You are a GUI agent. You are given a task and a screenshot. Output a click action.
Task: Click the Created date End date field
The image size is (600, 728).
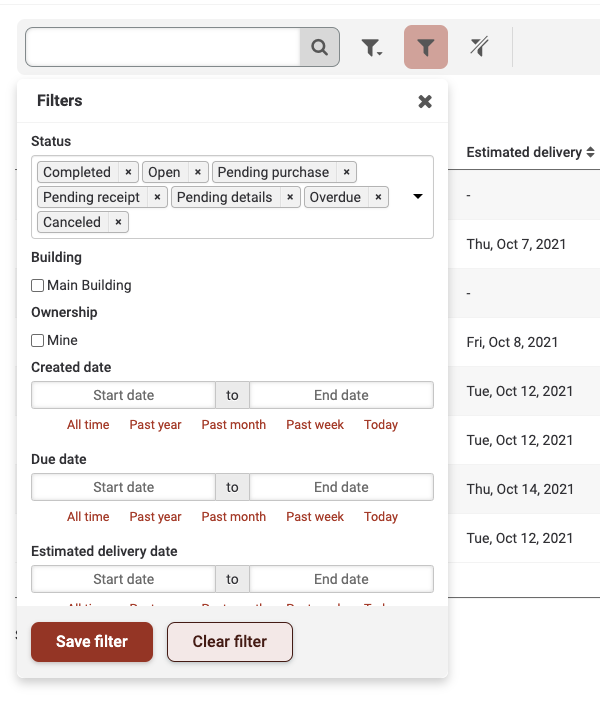[341, 395]
